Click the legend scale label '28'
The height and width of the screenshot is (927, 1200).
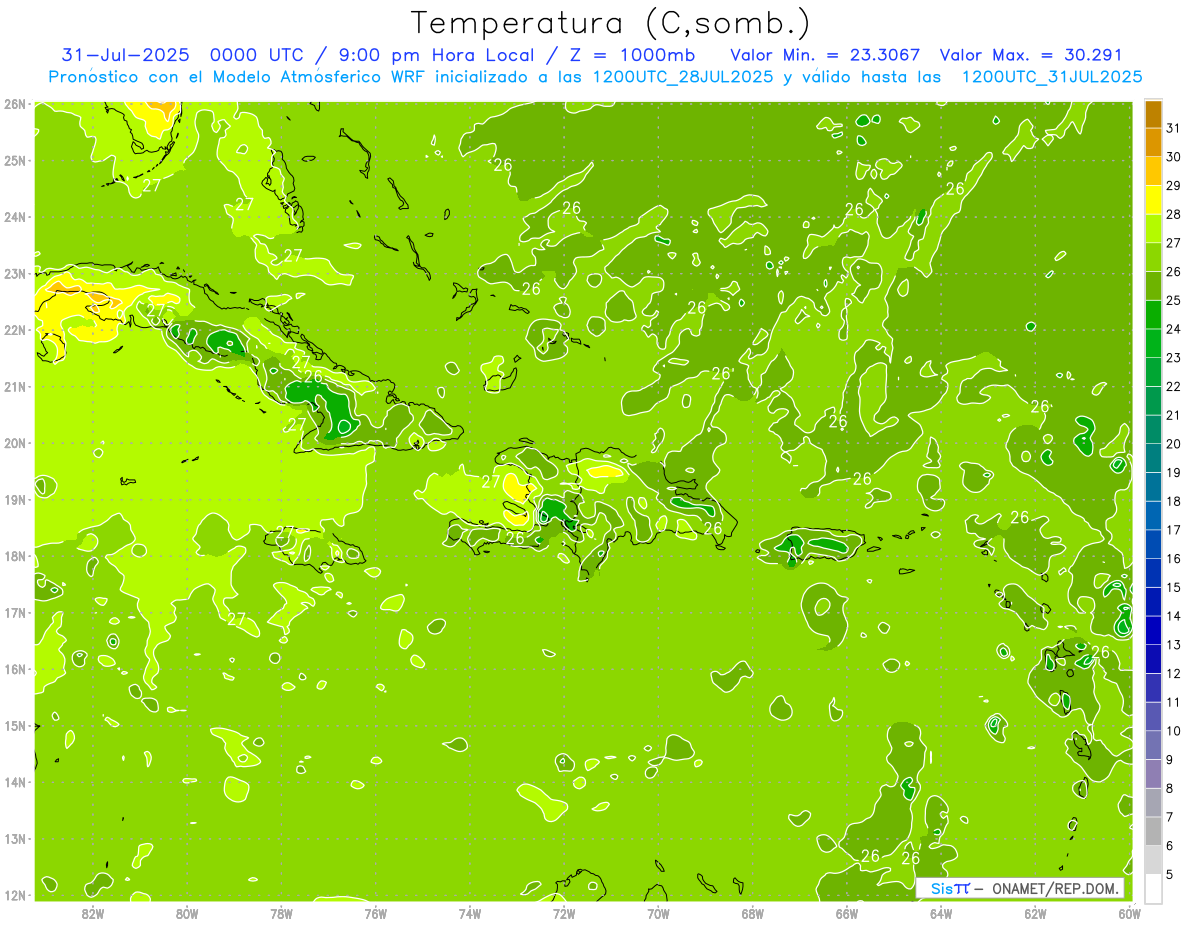(1173, 214)
